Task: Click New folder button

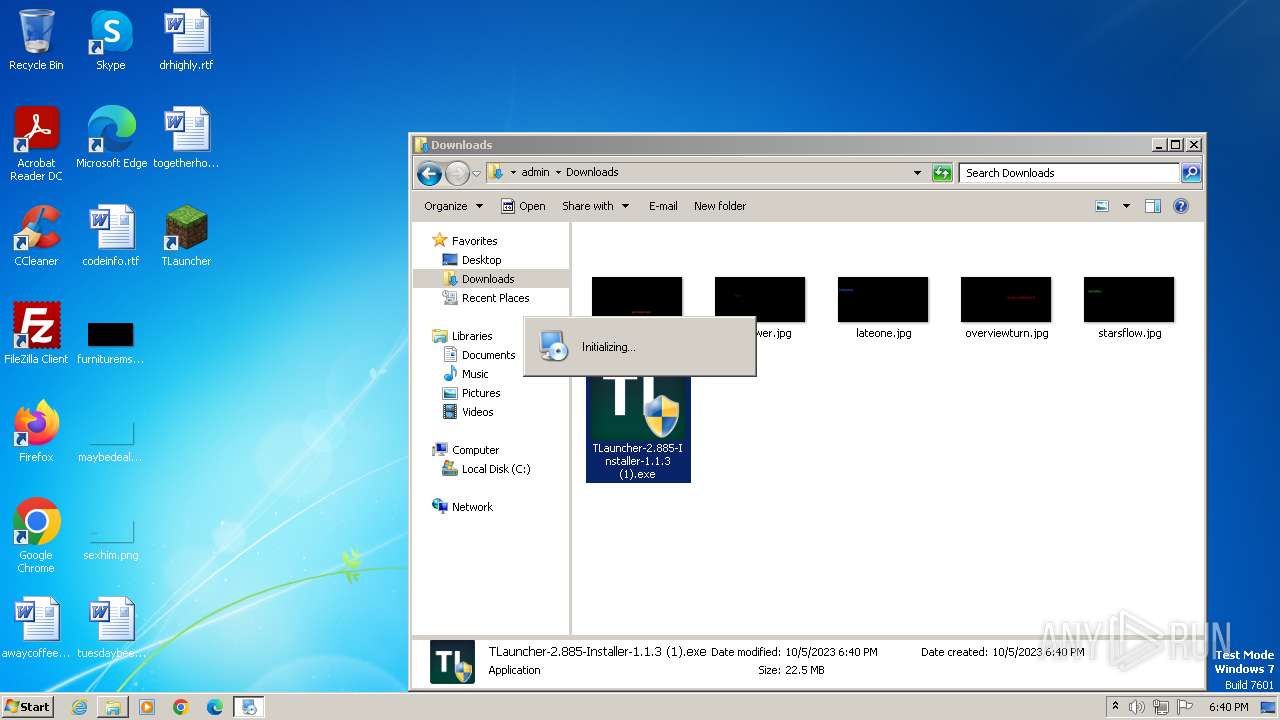Action: (720, 206)
